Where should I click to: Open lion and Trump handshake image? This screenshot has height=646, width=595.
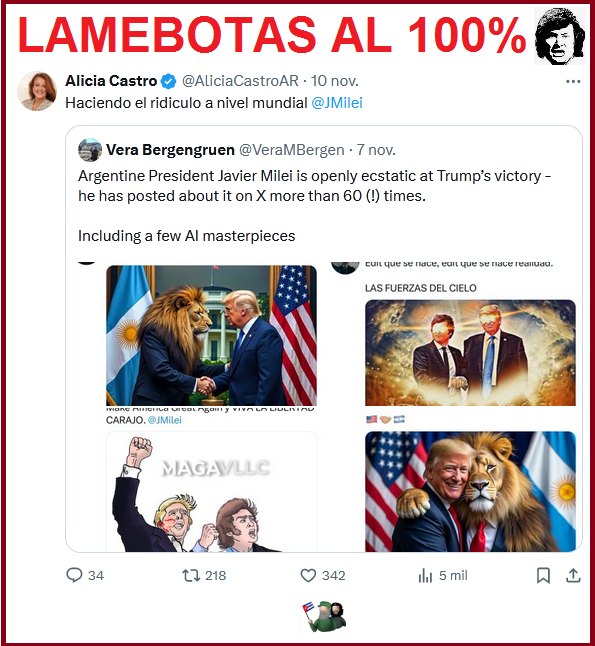coord(211,336)
